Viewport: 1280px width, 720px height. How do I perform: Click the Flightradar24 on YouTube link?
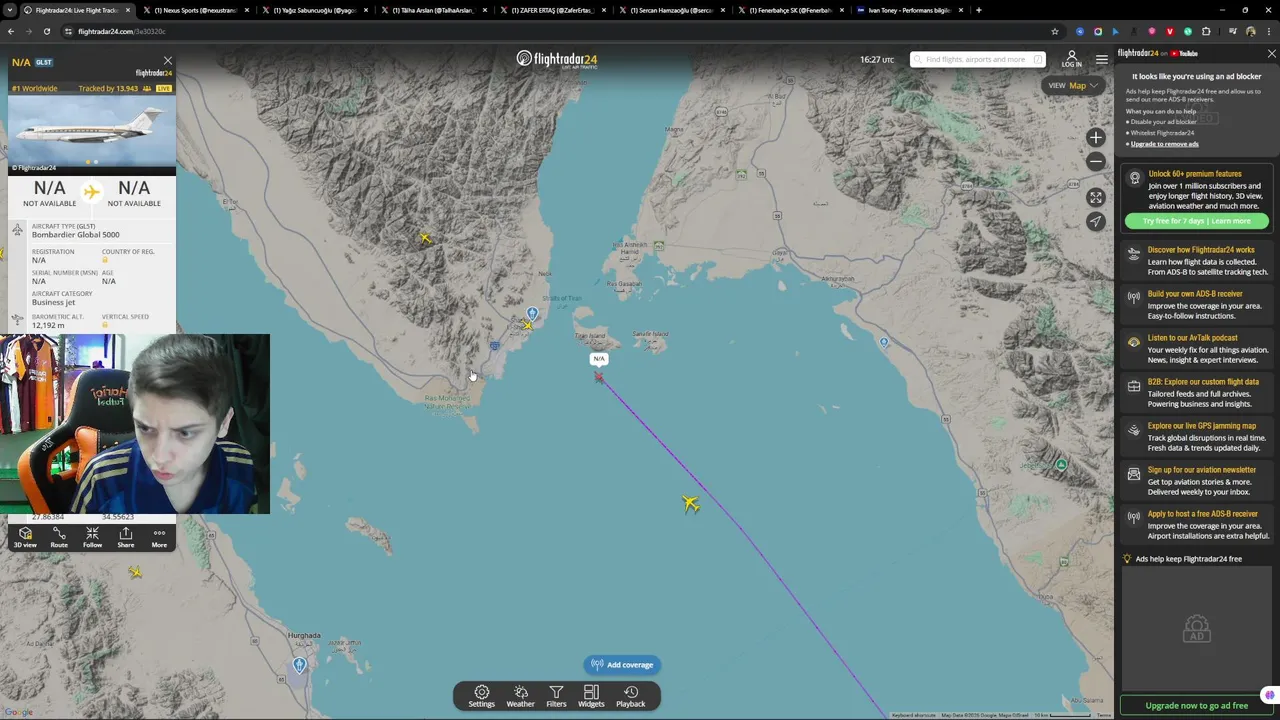point(1158,54)
